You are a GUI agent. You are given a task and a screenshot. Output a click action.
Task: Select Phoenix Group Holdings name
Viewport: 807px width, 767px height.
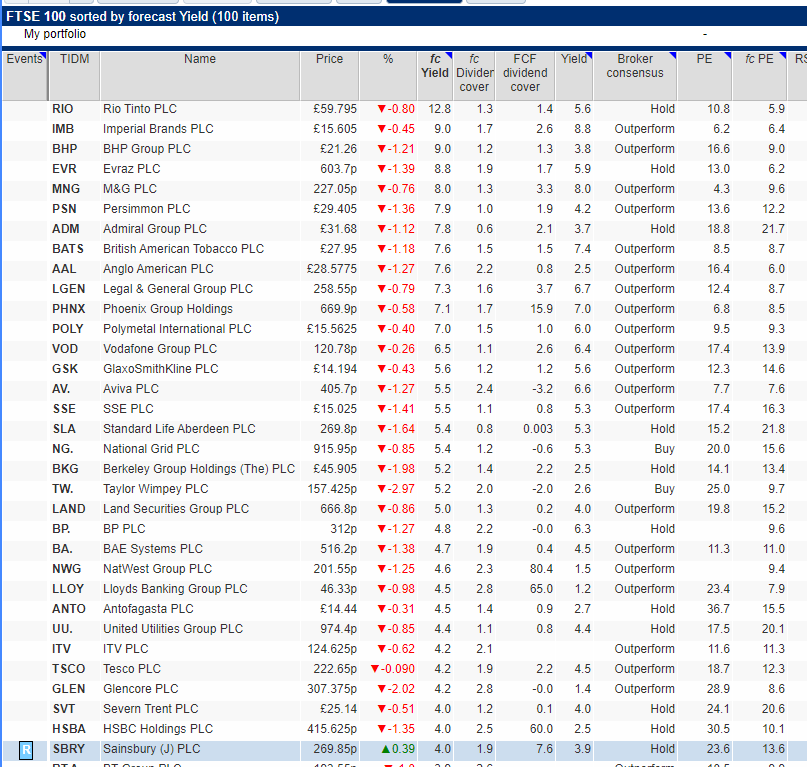[168, 309]
